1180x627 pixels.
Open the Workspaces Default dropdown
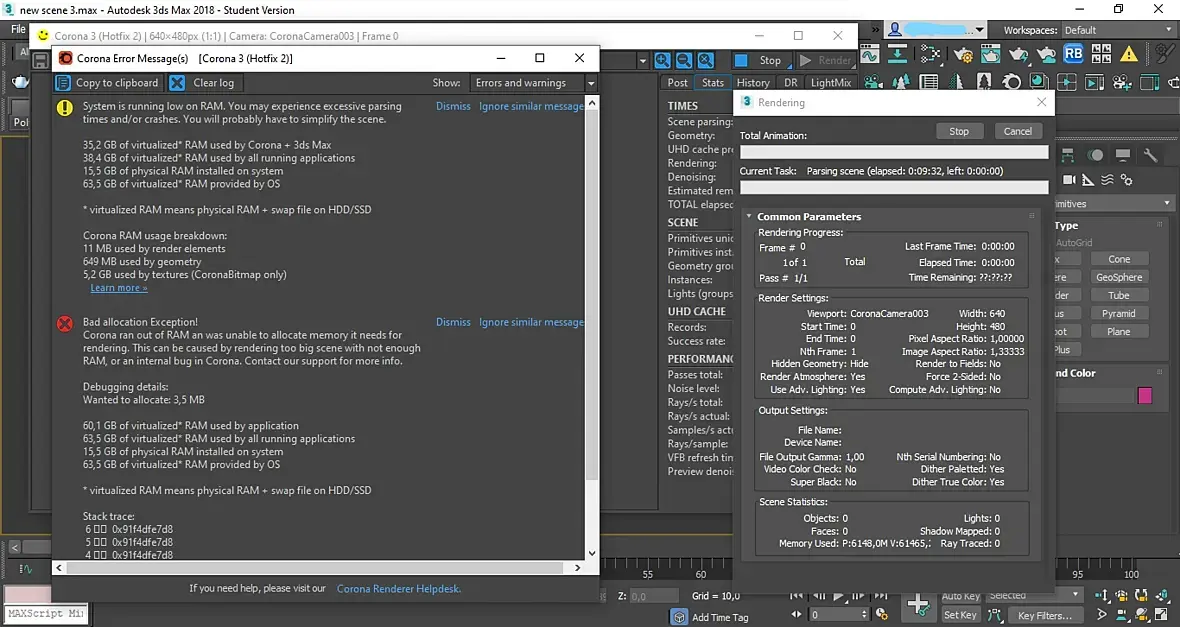[x=1118, y=30]
